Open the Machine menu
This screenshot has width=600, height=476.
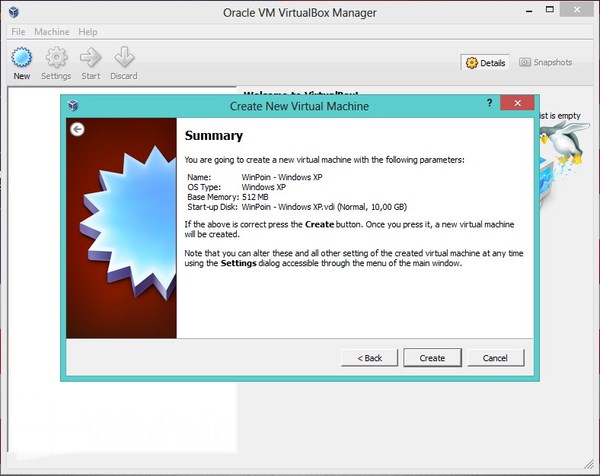coord(52,32)
